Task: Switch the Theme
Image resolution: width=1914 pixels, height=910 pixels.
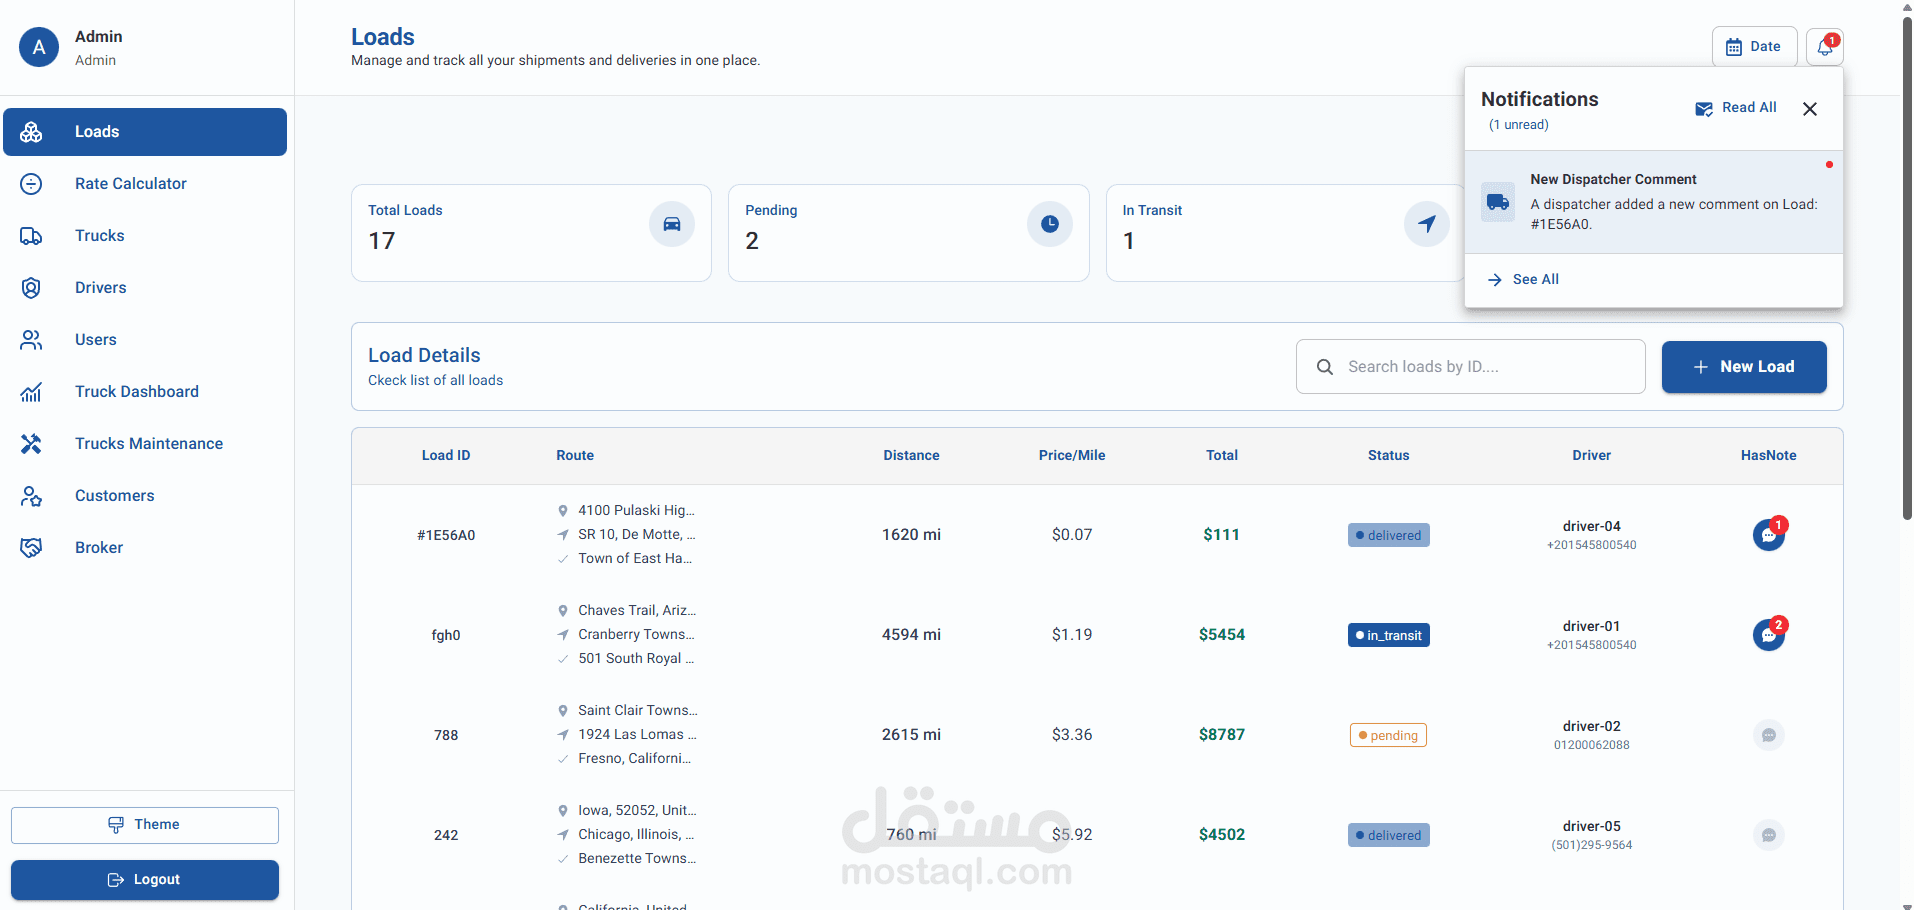Action: [145, 825]
